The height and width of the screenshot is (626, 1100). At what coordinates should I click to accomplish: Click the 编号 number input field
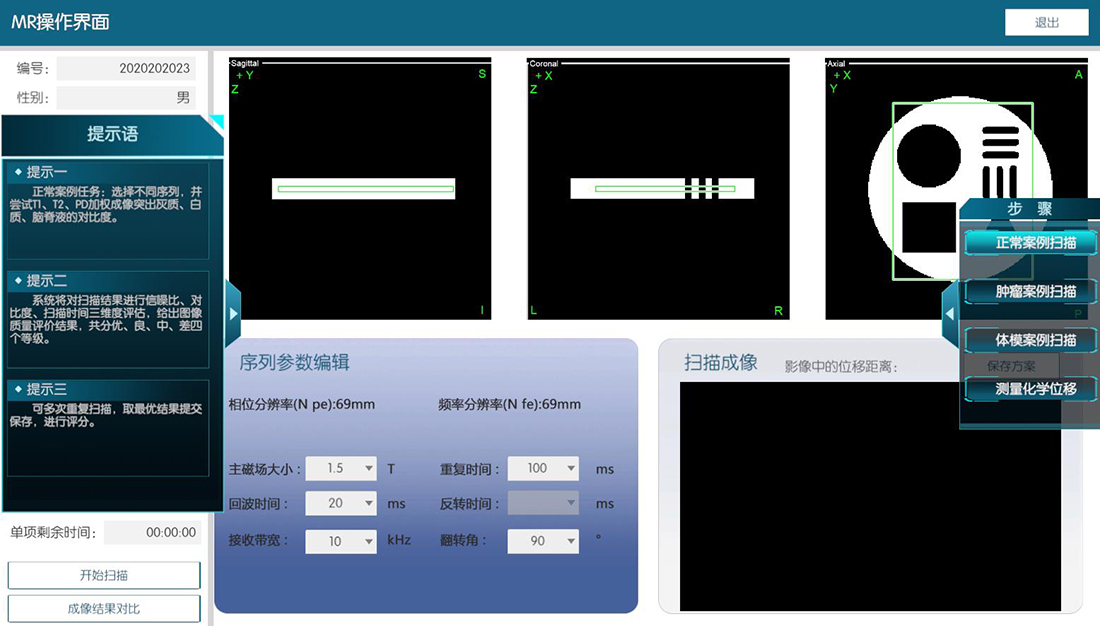pos(126,68)
